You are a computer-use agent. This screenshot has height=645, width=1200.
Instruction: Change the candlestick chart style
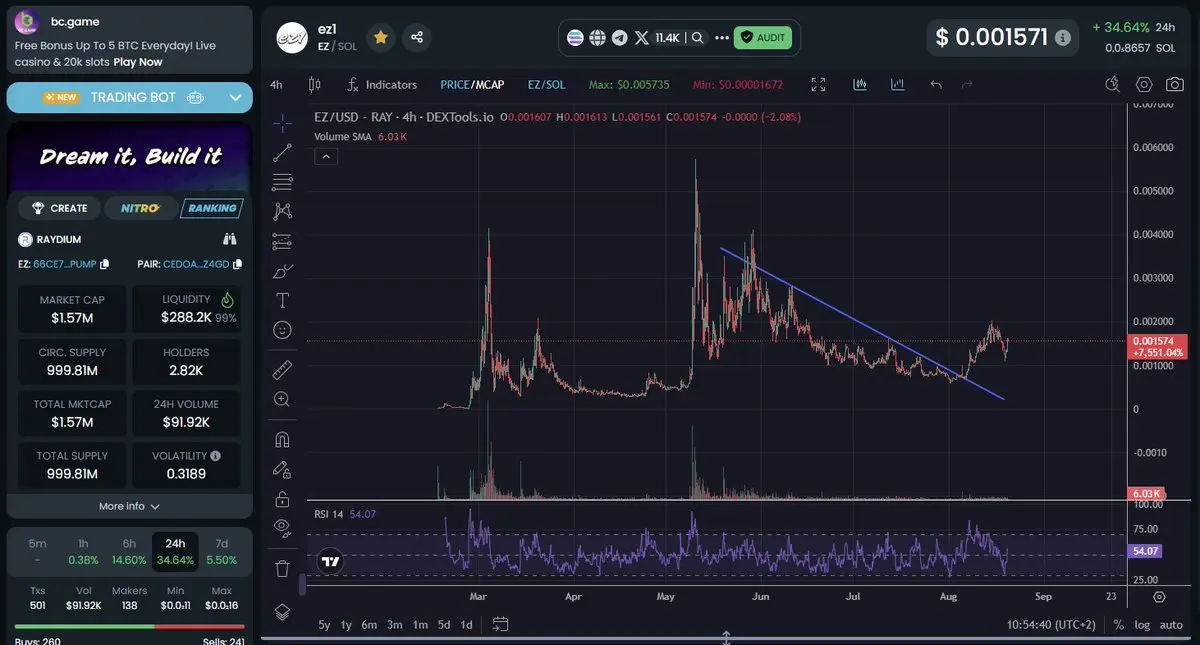click(x=315, y=85)
